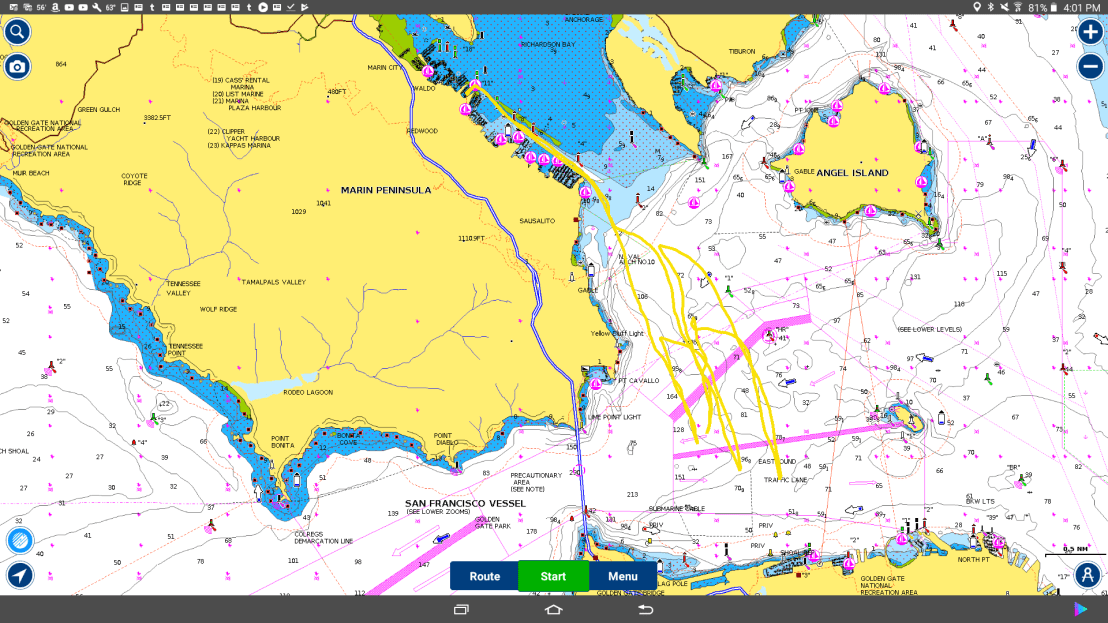The width and height of the screenshot is (1108, 623).
Task: Open the distance measuring compass tool
Action: coord(1089,575)
